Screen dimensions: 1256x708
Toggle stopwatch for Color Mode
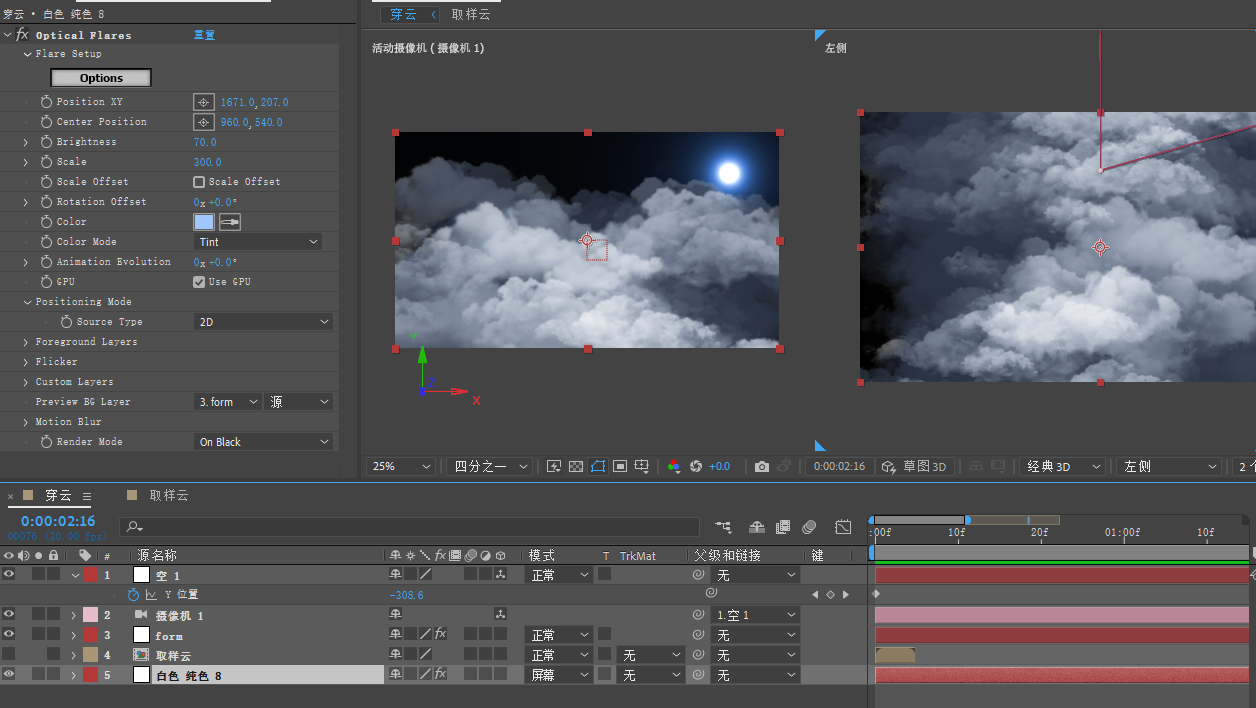46,242
